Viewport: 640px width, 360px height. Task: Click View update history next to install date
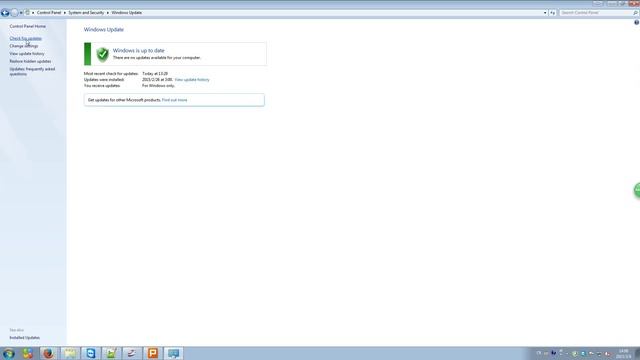tap(192, 80)
